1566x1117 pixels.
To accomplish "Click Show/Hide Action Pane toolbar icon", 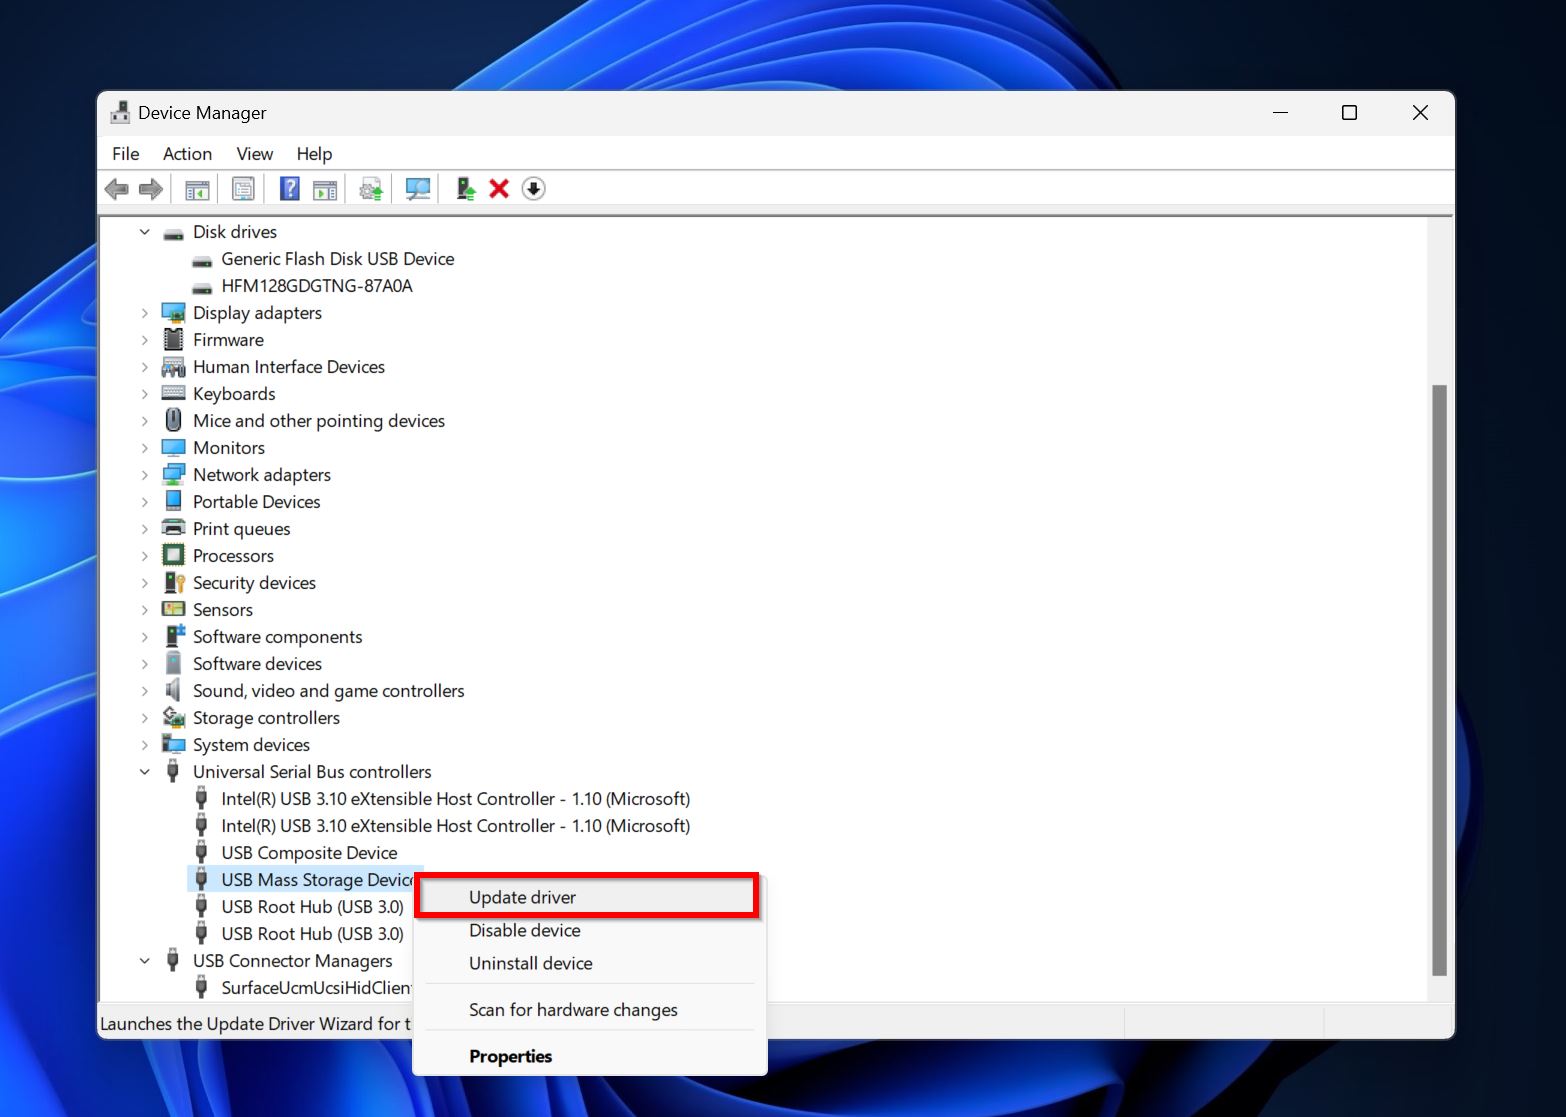I will [x=325, y=189].
